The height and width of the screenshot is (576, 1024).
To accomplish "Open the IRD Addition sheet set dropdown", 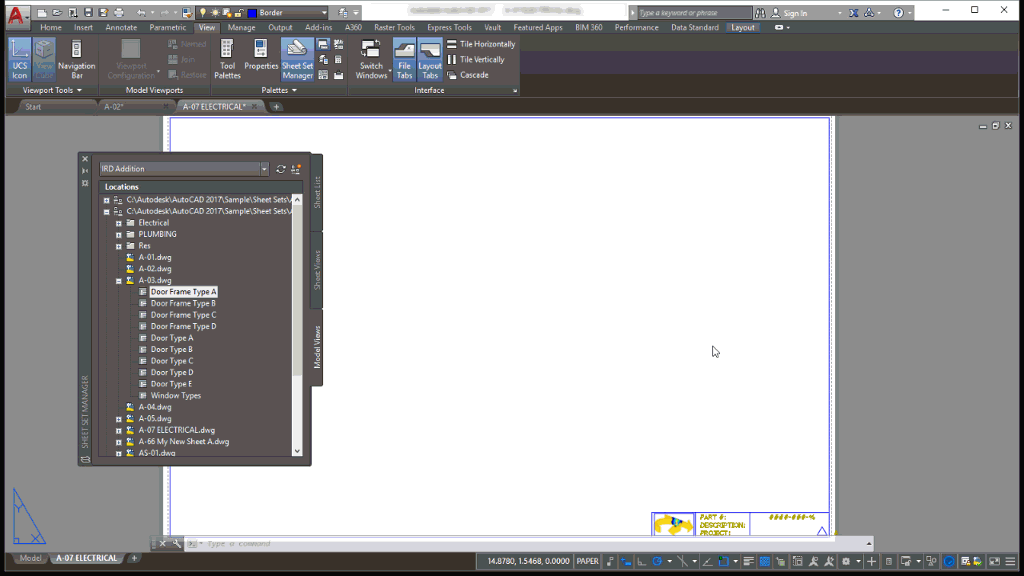I will [x=264, y=168].
